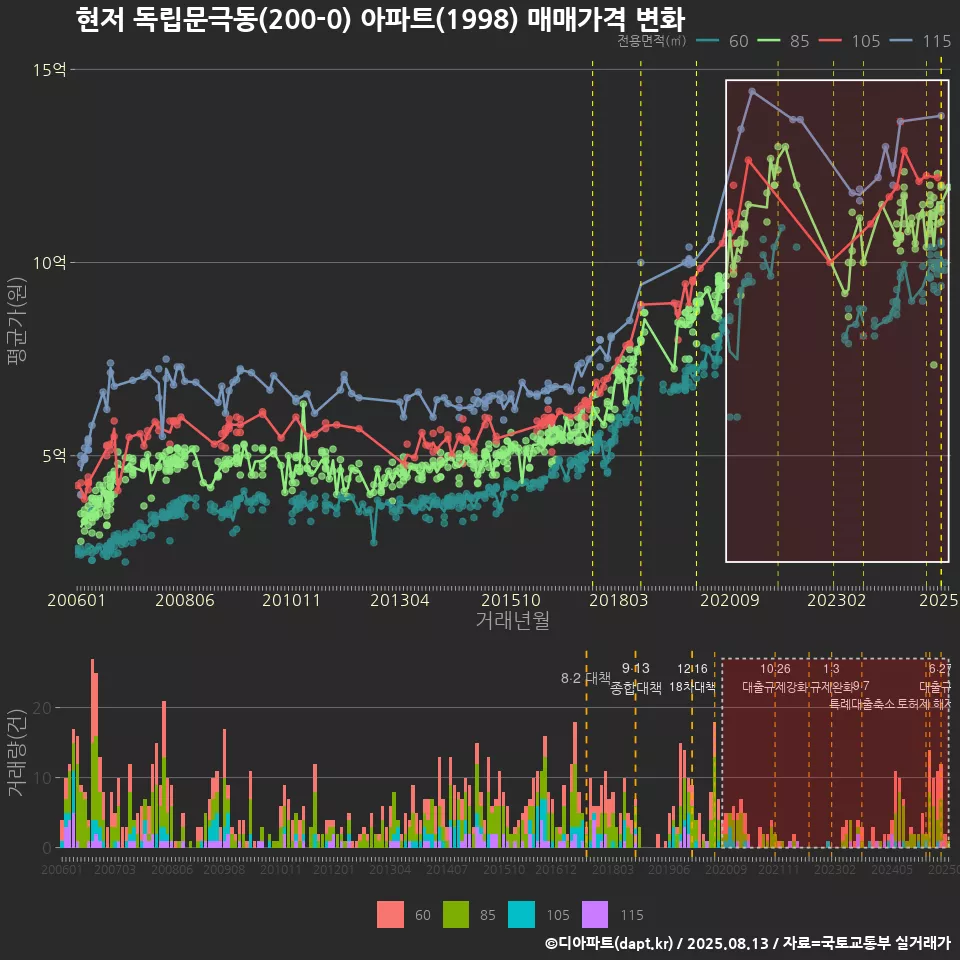Click the 전용면적(㎡) legend heading
Screen dimensions: 960x960
[x=651, y=41]
